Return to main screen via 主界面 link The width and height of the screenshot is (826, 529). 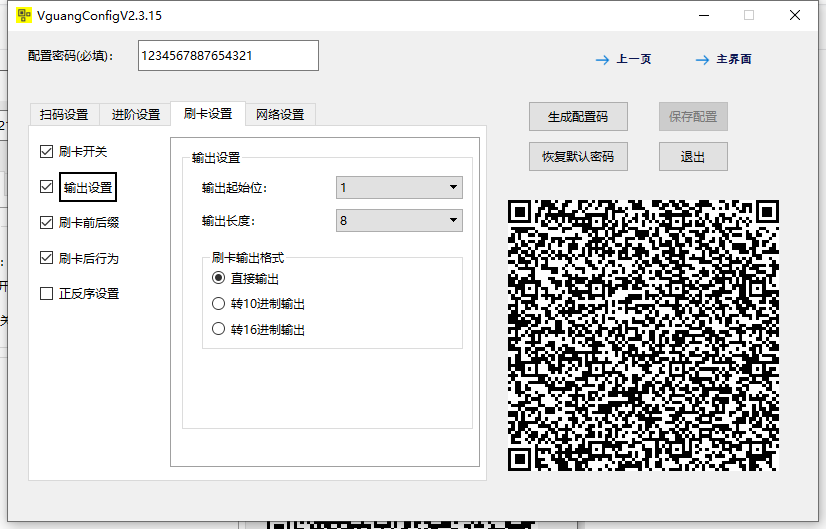[x=734, y=59]
